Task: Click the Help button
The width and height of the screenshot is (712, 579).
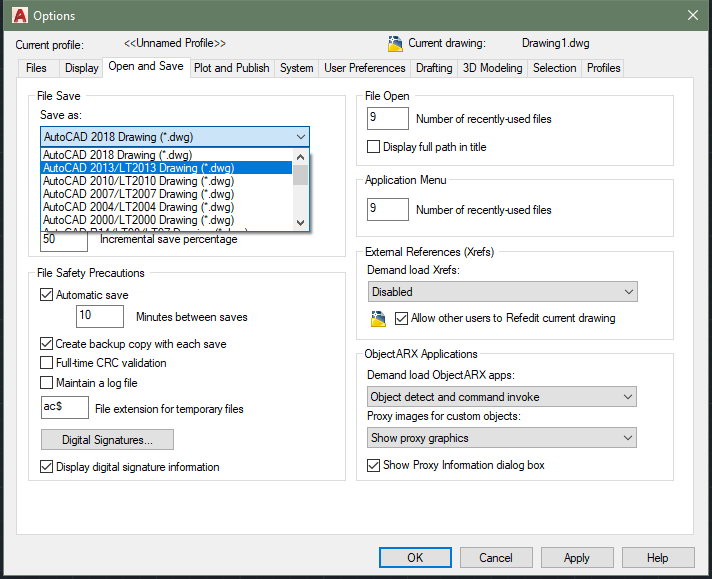Action: [x=658, y=558]
